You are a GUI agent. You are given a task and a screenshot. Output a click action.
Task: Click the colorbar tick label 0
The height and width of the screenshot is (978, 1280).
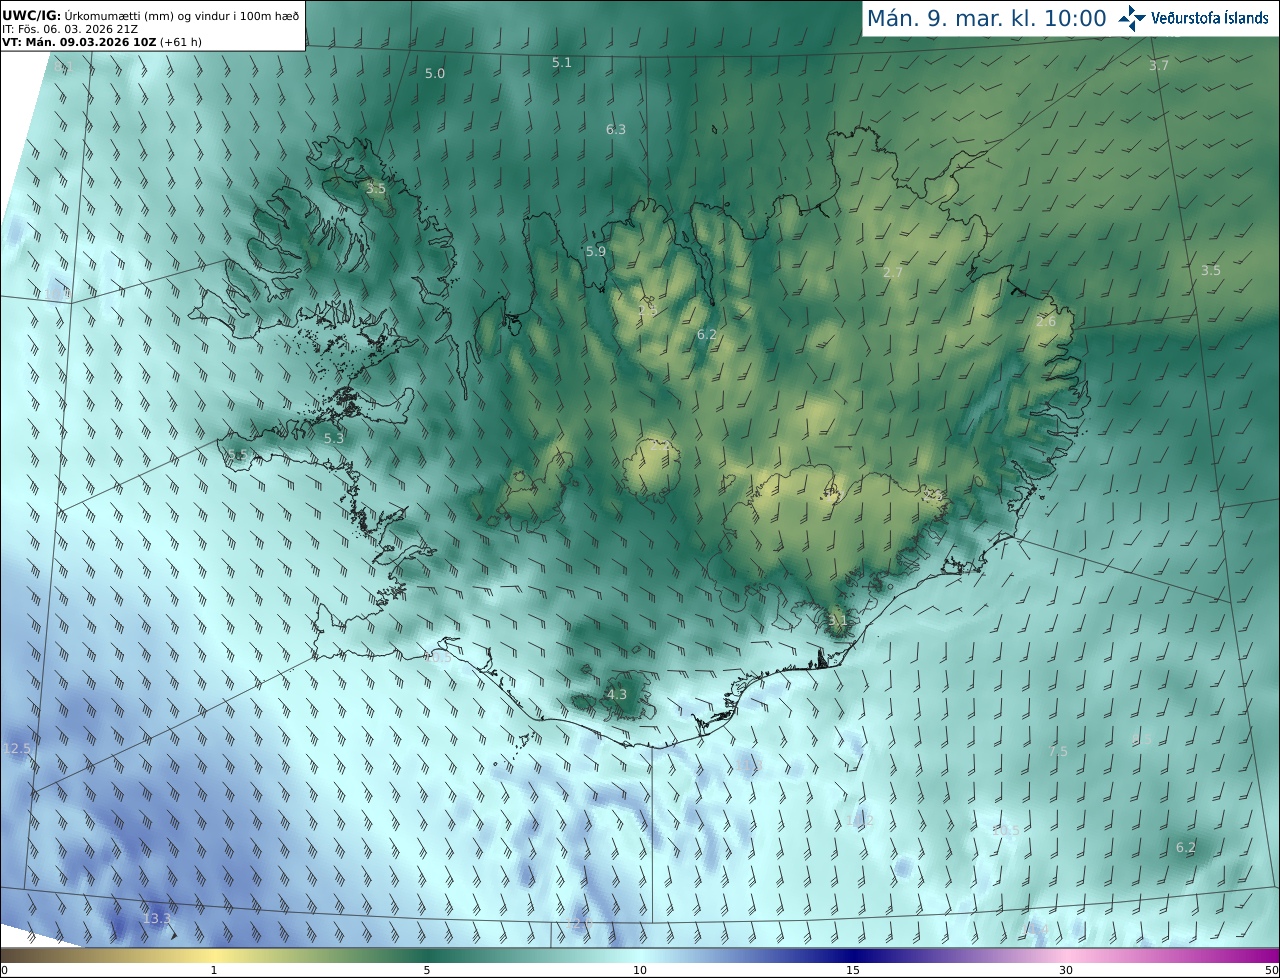[4, 970]
